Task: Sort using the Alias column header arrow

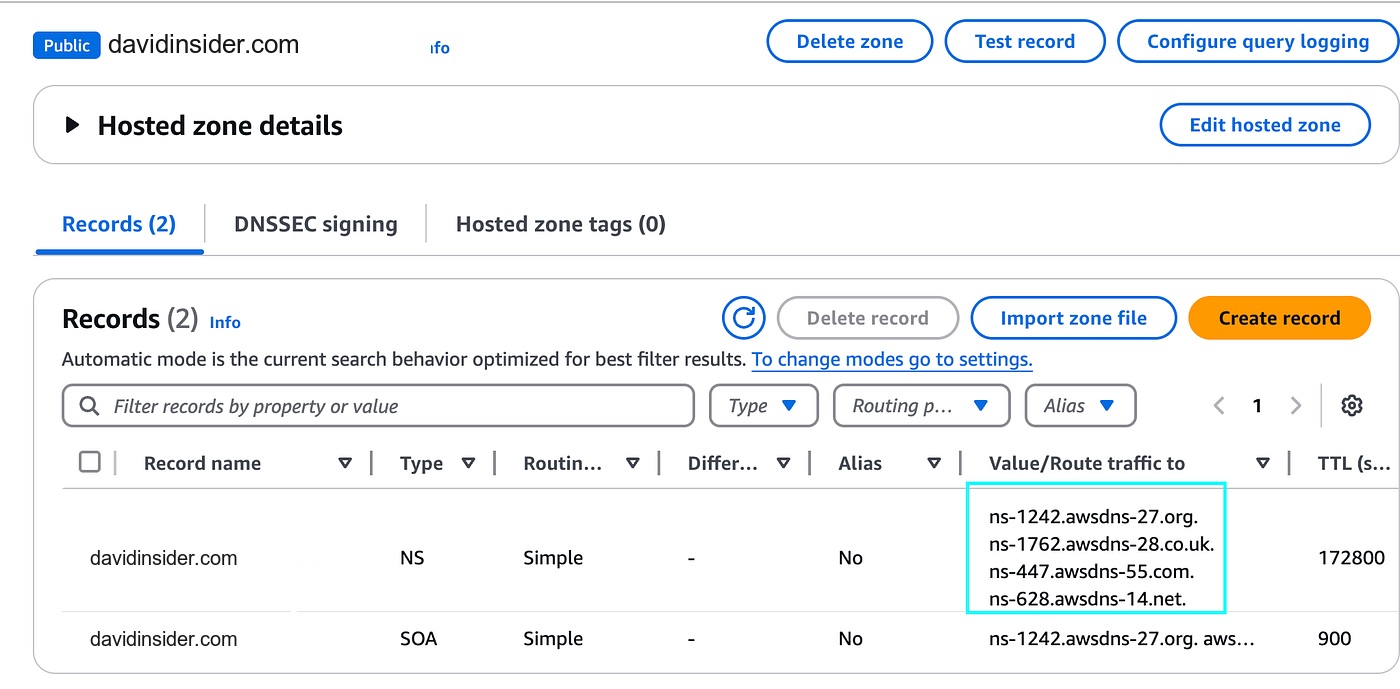Action: [x=934, y=463]
